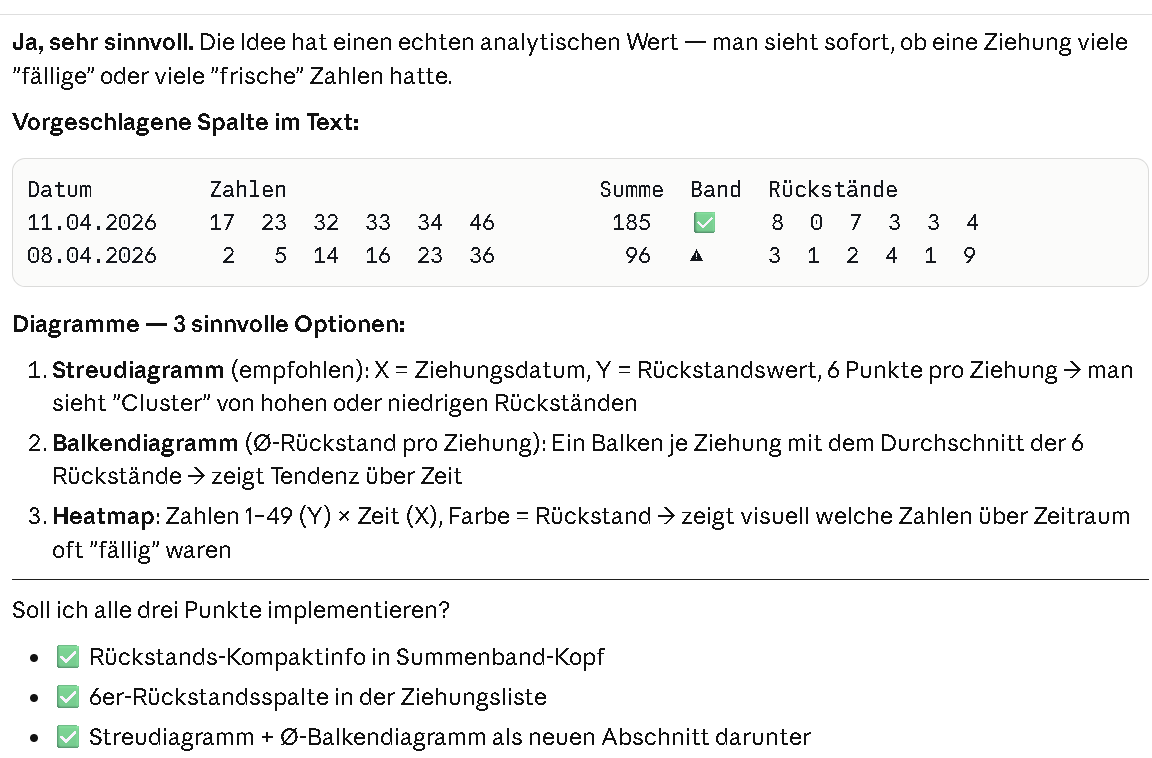
Task: Click the Datum column header in code block
Action: coord(60,190)
